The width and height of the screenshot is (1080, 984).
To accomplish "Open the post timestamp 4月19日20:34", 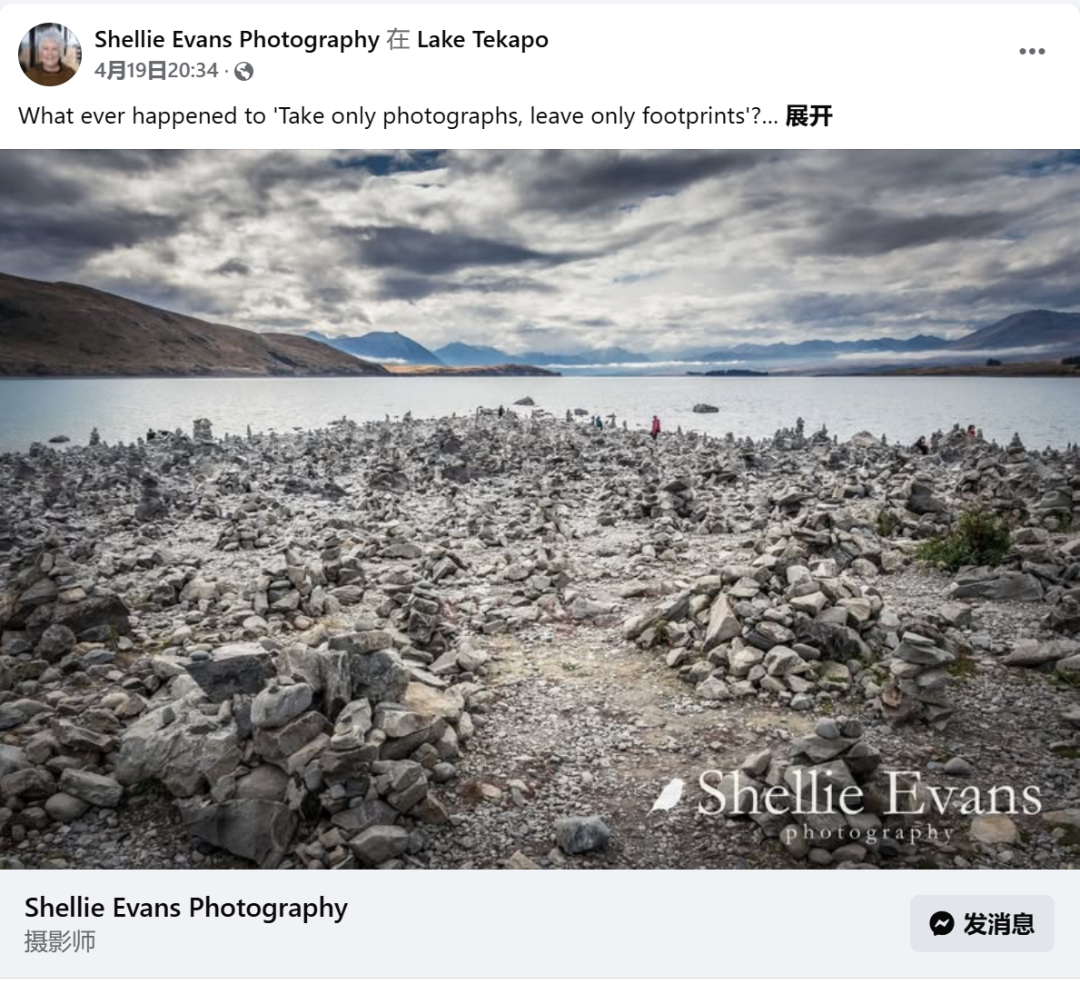I will pyautogui.click(x=156, y=70).
